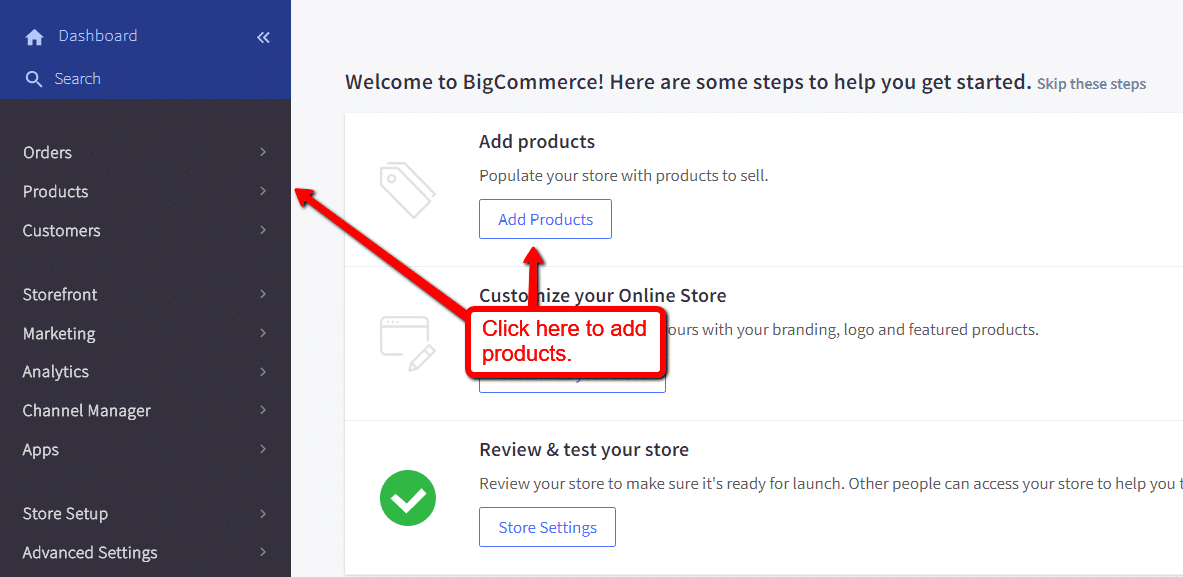Screen dimensions: 1183x577
Task: Click the Dashboard home icon
Action: 33,35
